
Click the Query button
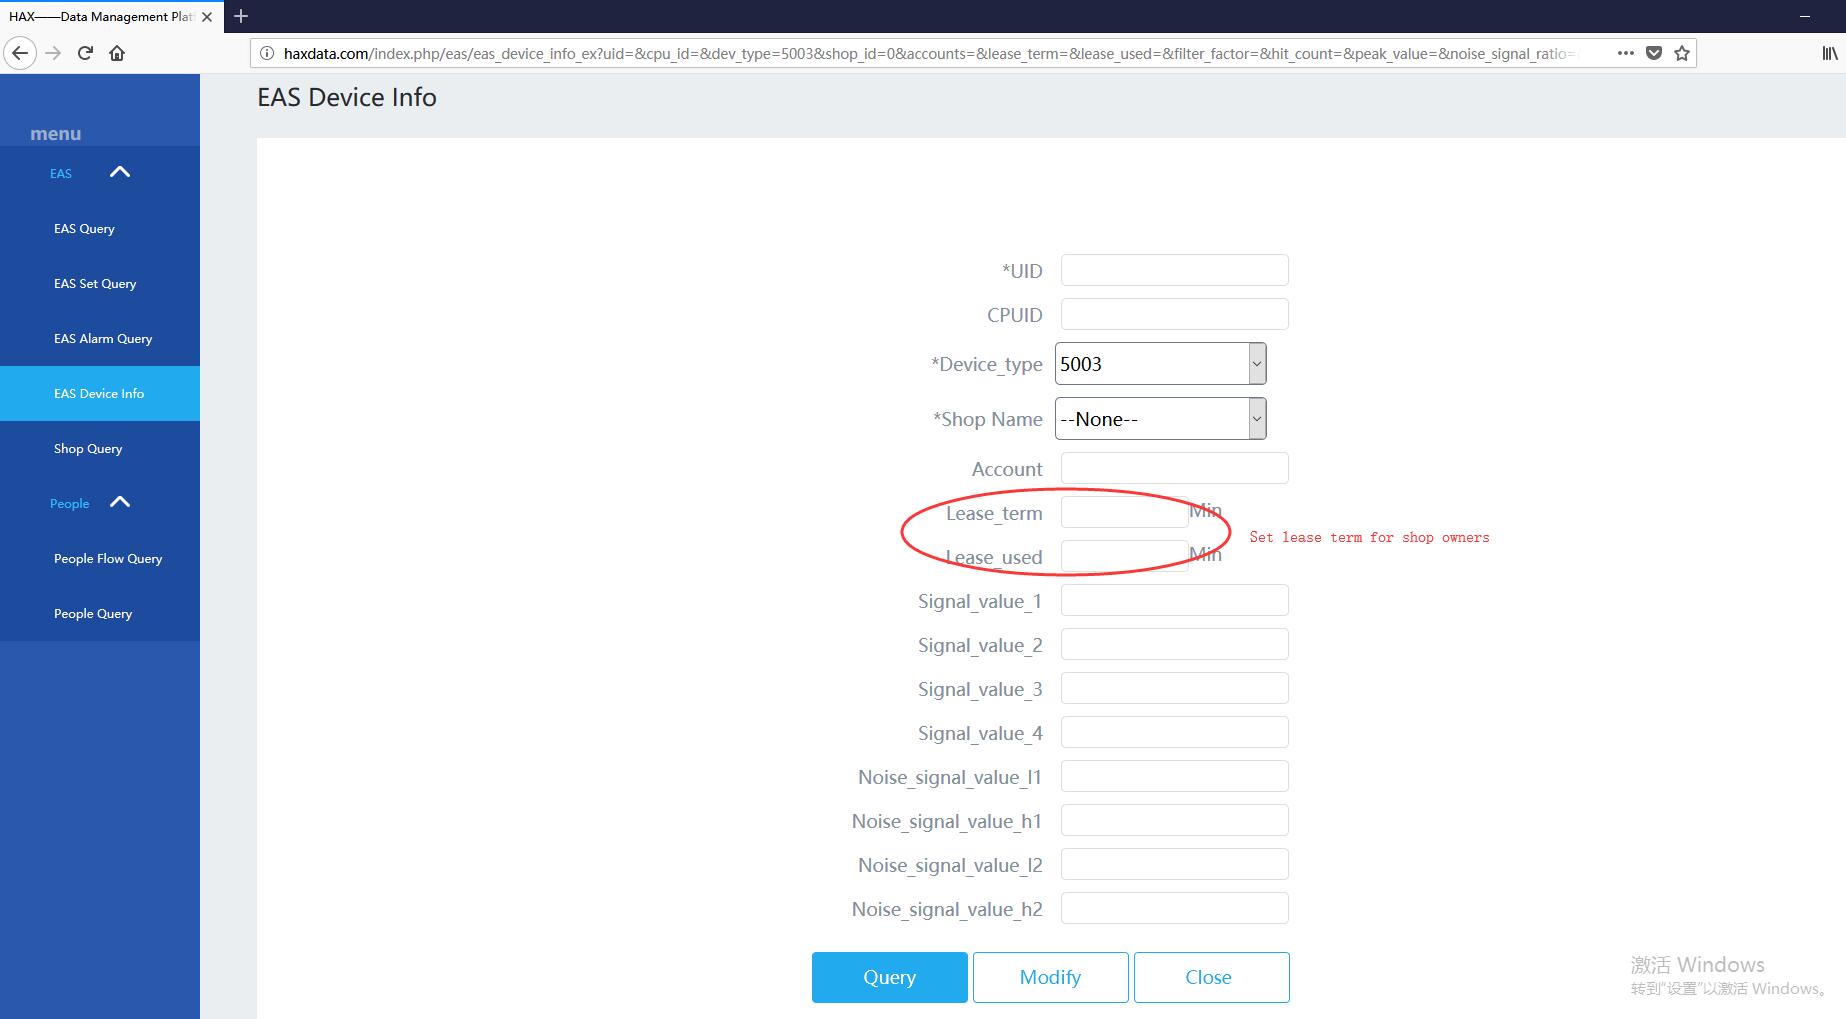point(890,977)
